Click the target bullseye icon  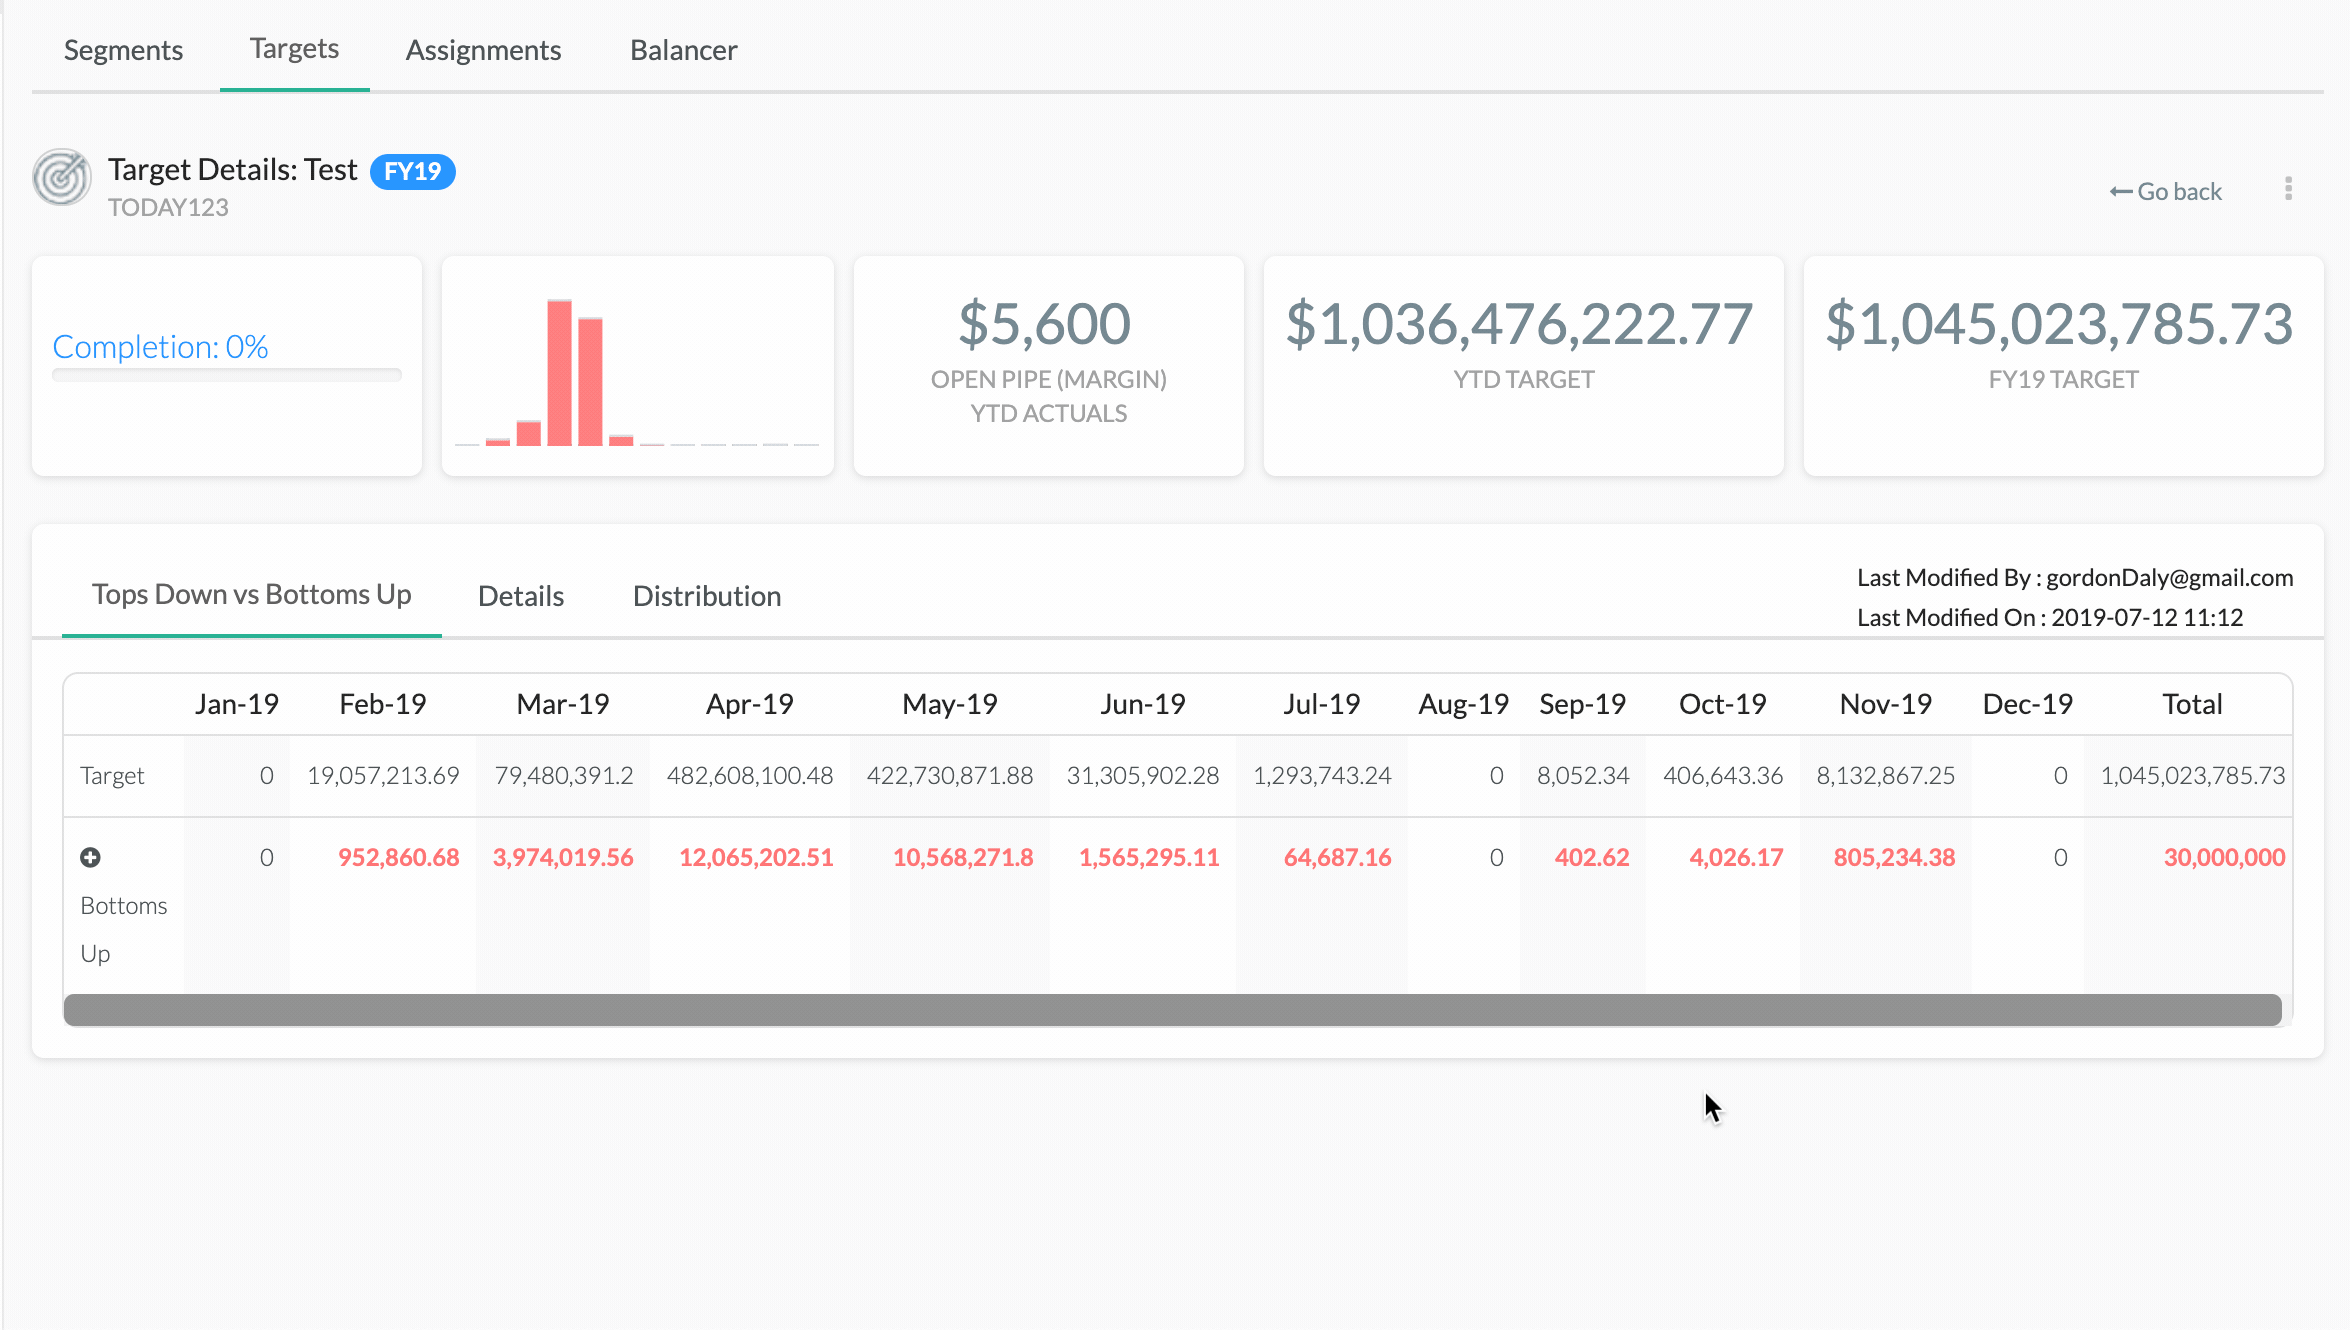[62, 178]
